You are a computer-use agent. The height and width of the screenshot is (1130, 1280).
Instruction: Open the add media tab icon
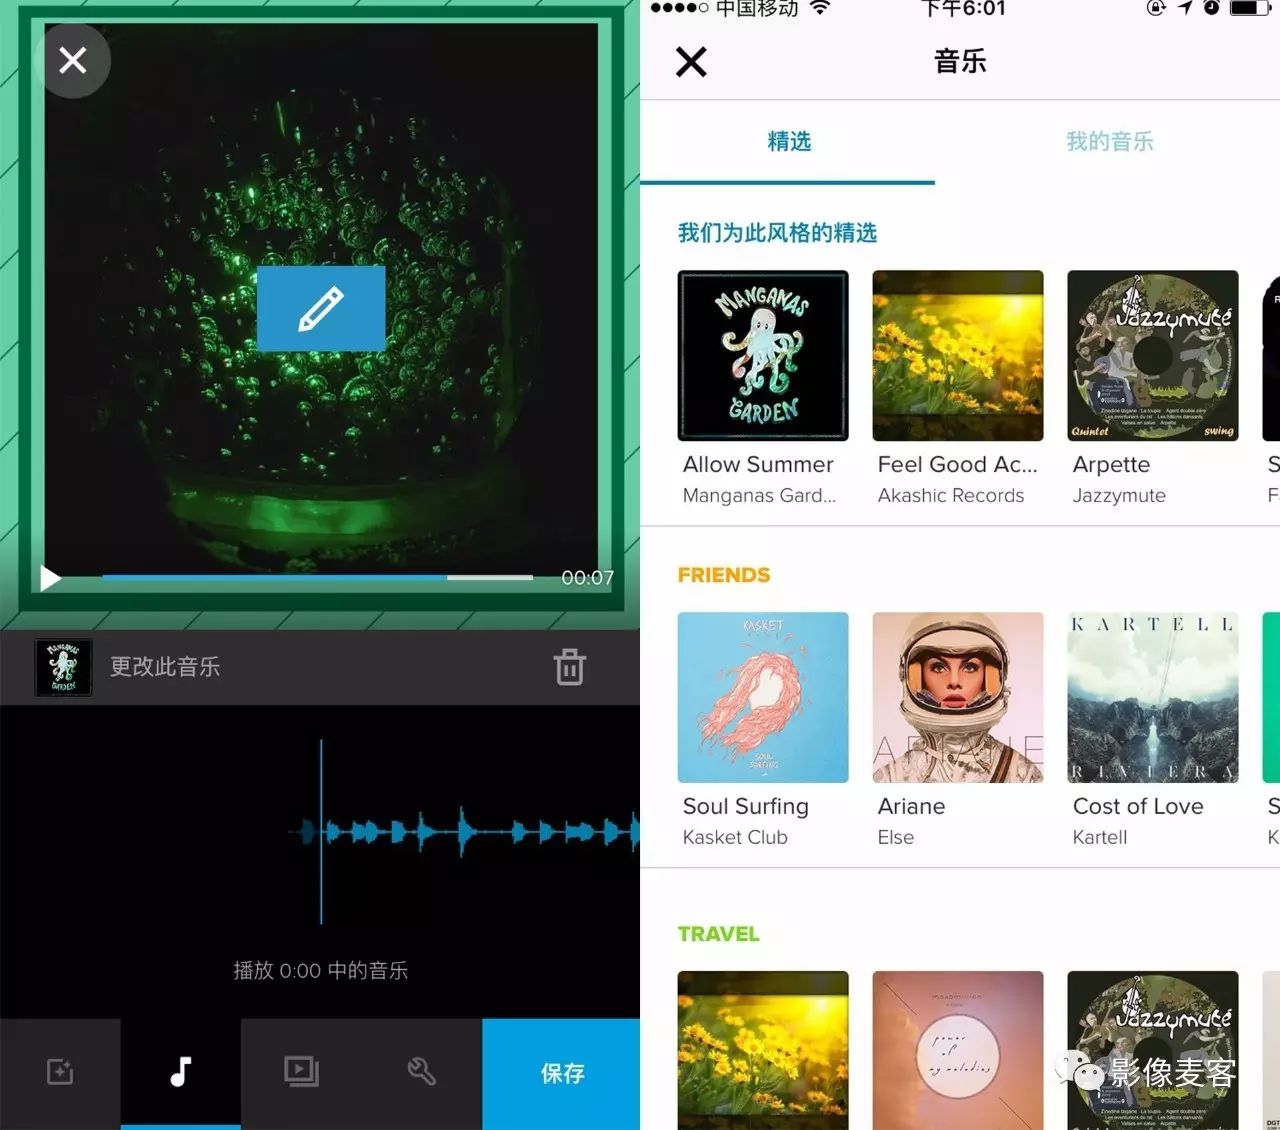coord(60,1072)
